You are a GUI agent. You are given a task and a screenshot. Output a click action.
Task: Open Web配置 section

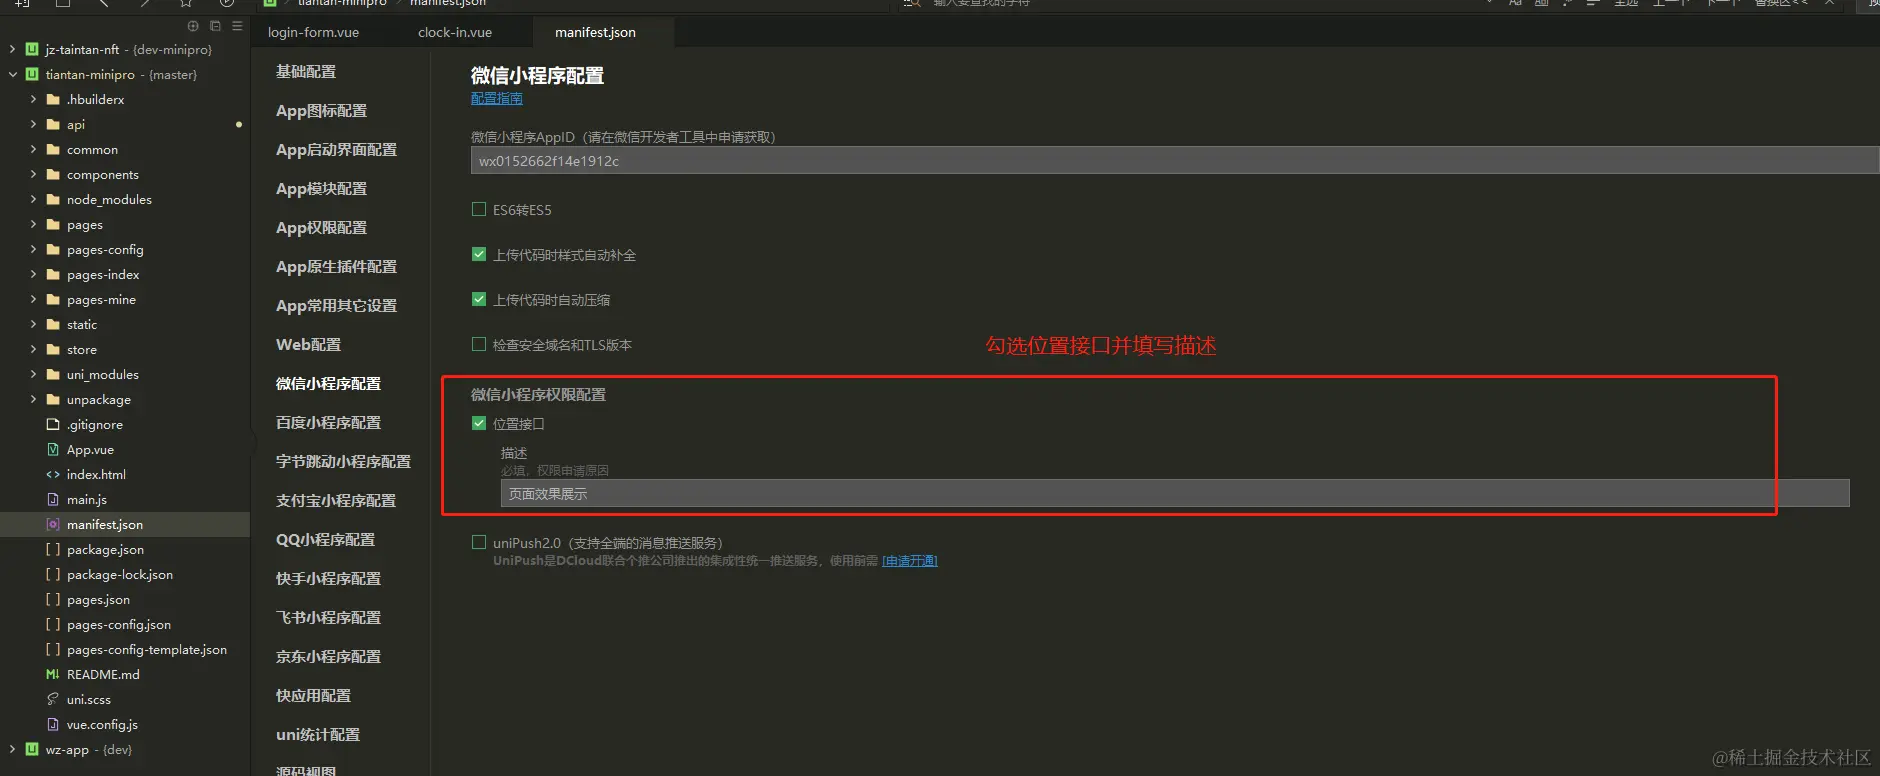tap(308, 344)
